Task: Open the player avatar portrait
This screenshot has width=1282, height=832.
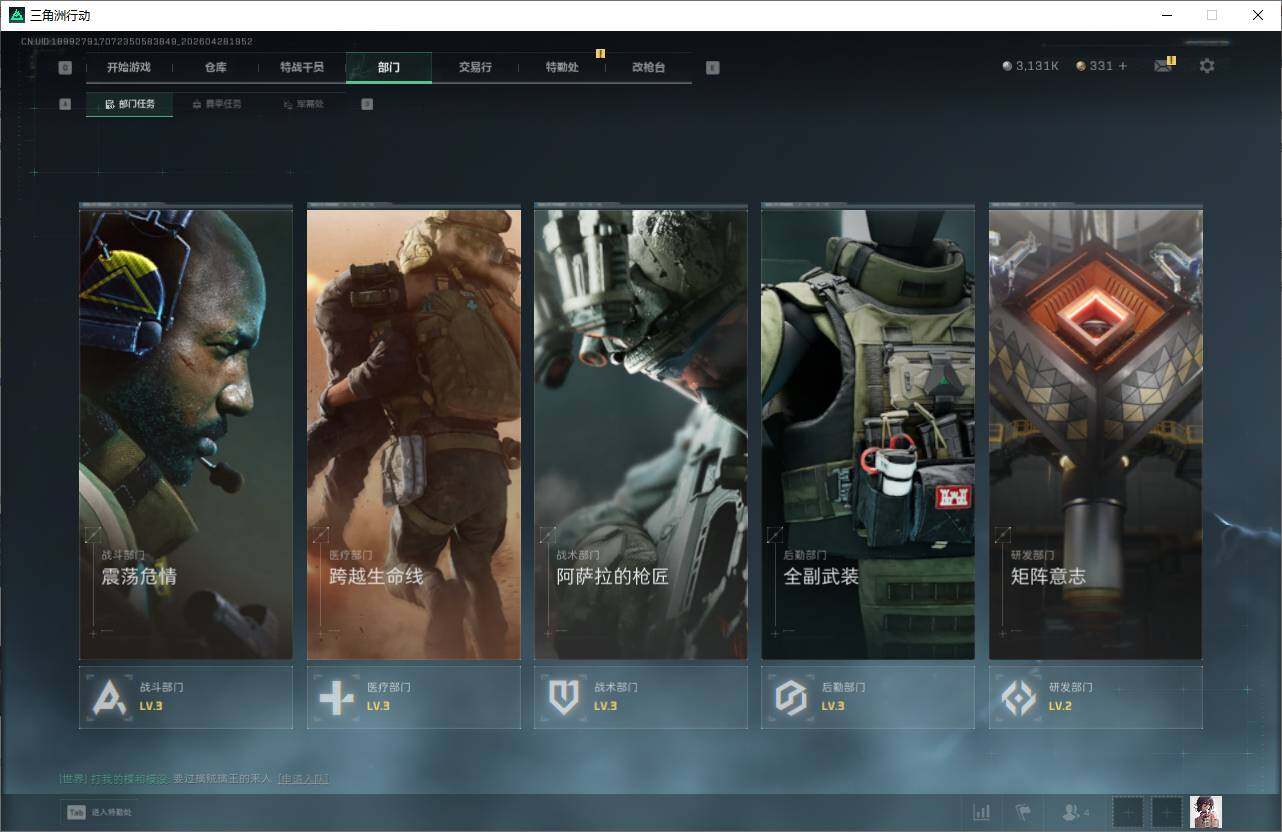Action: pos(1205,812)
